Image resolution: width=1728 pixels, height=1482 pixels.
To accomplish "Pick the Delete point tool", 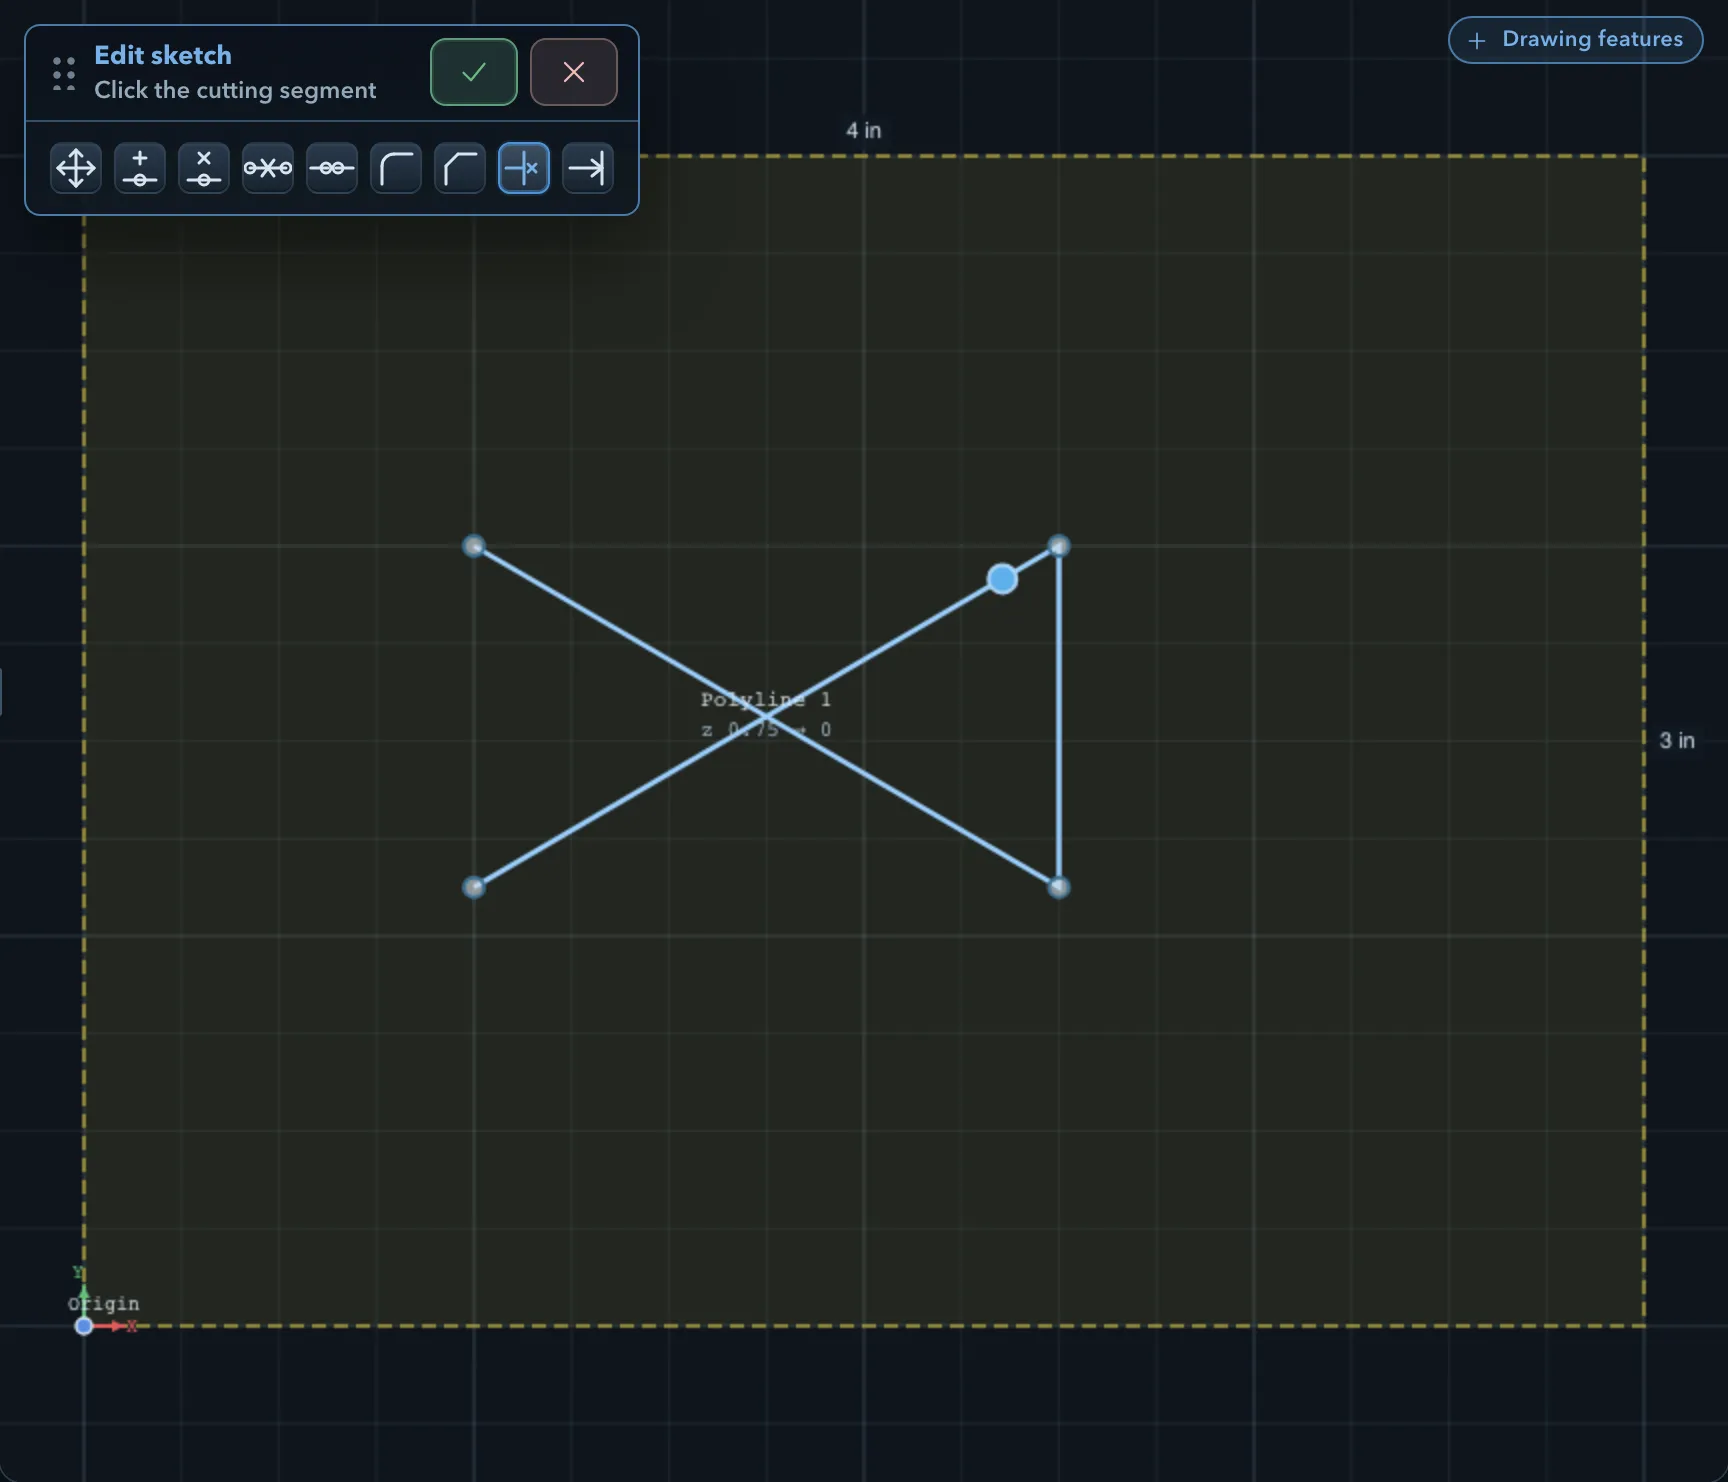I will pos(204,168).
